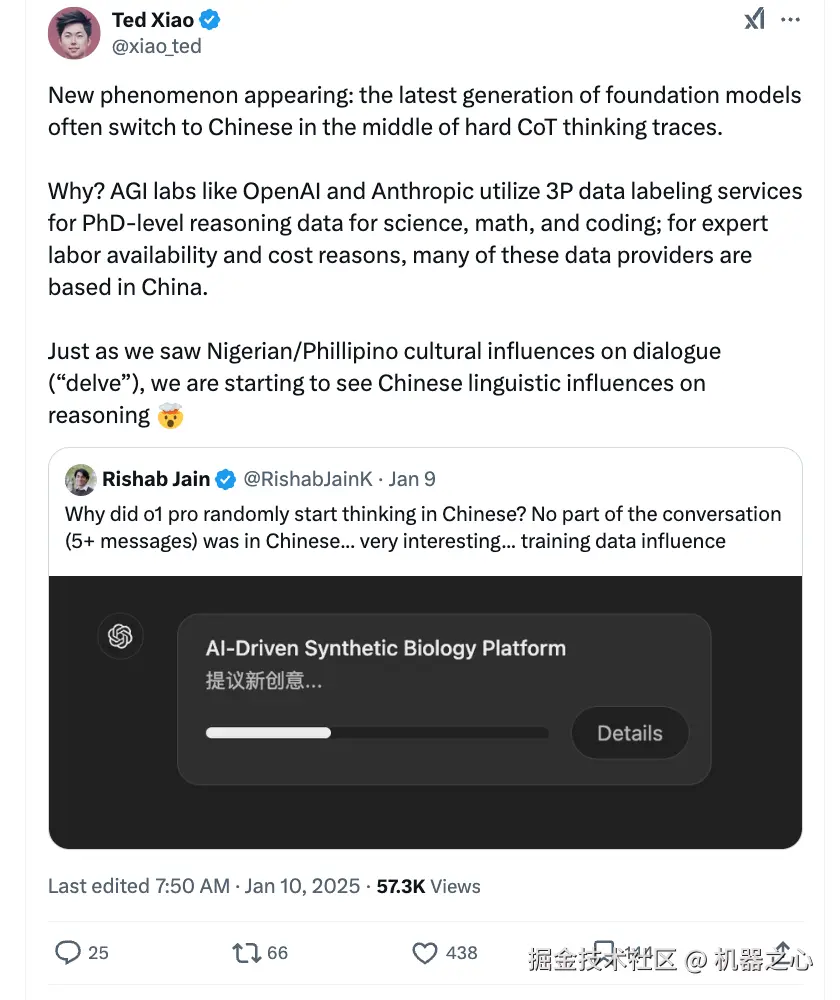Click Ted Xiao's profile avatar
Viewport: 840px width, 1000px height.
(x=74, y=33)
